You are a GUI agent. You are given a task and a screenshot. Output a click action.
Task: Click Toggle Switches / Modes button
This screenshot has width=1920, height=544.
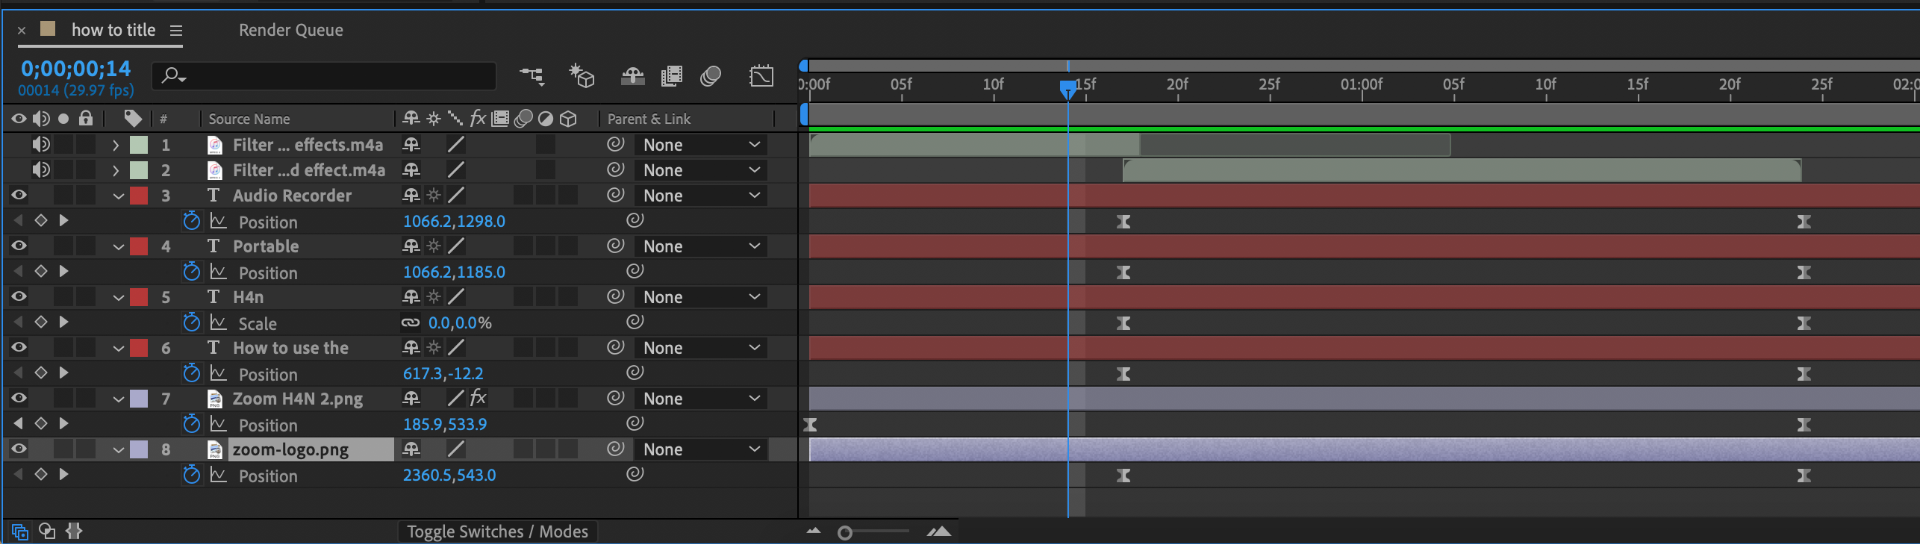pos(497,532)
